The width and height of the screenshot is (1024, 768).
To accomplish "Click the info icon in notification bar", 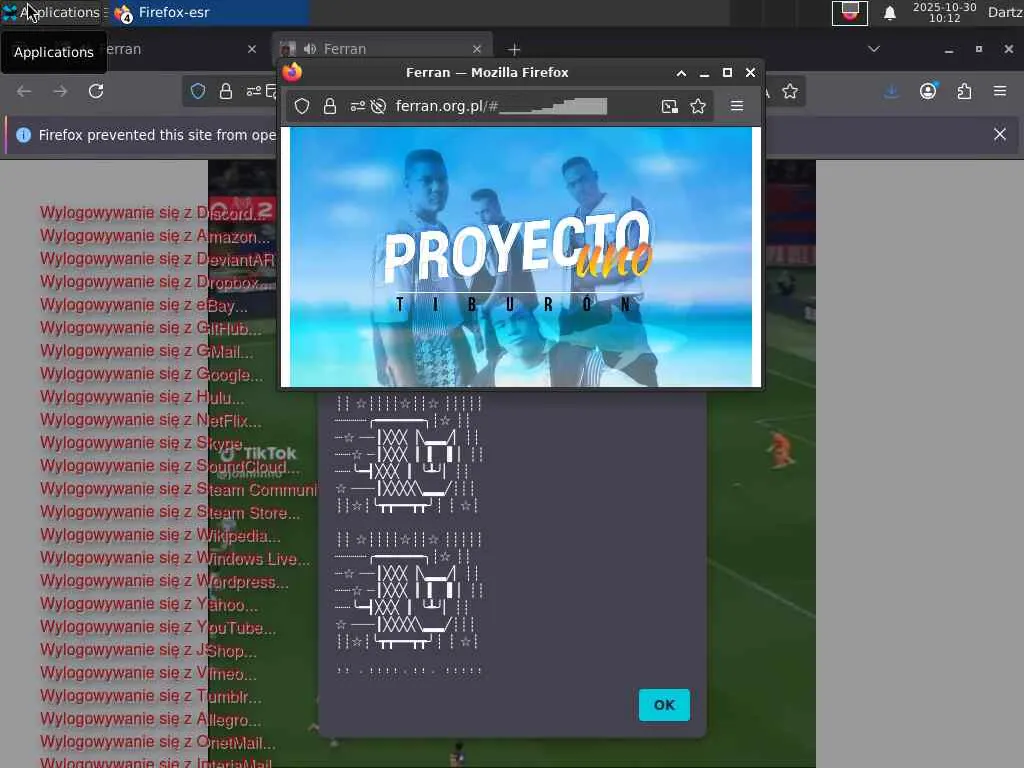I will pyautogui.click(x=24, y=135).
